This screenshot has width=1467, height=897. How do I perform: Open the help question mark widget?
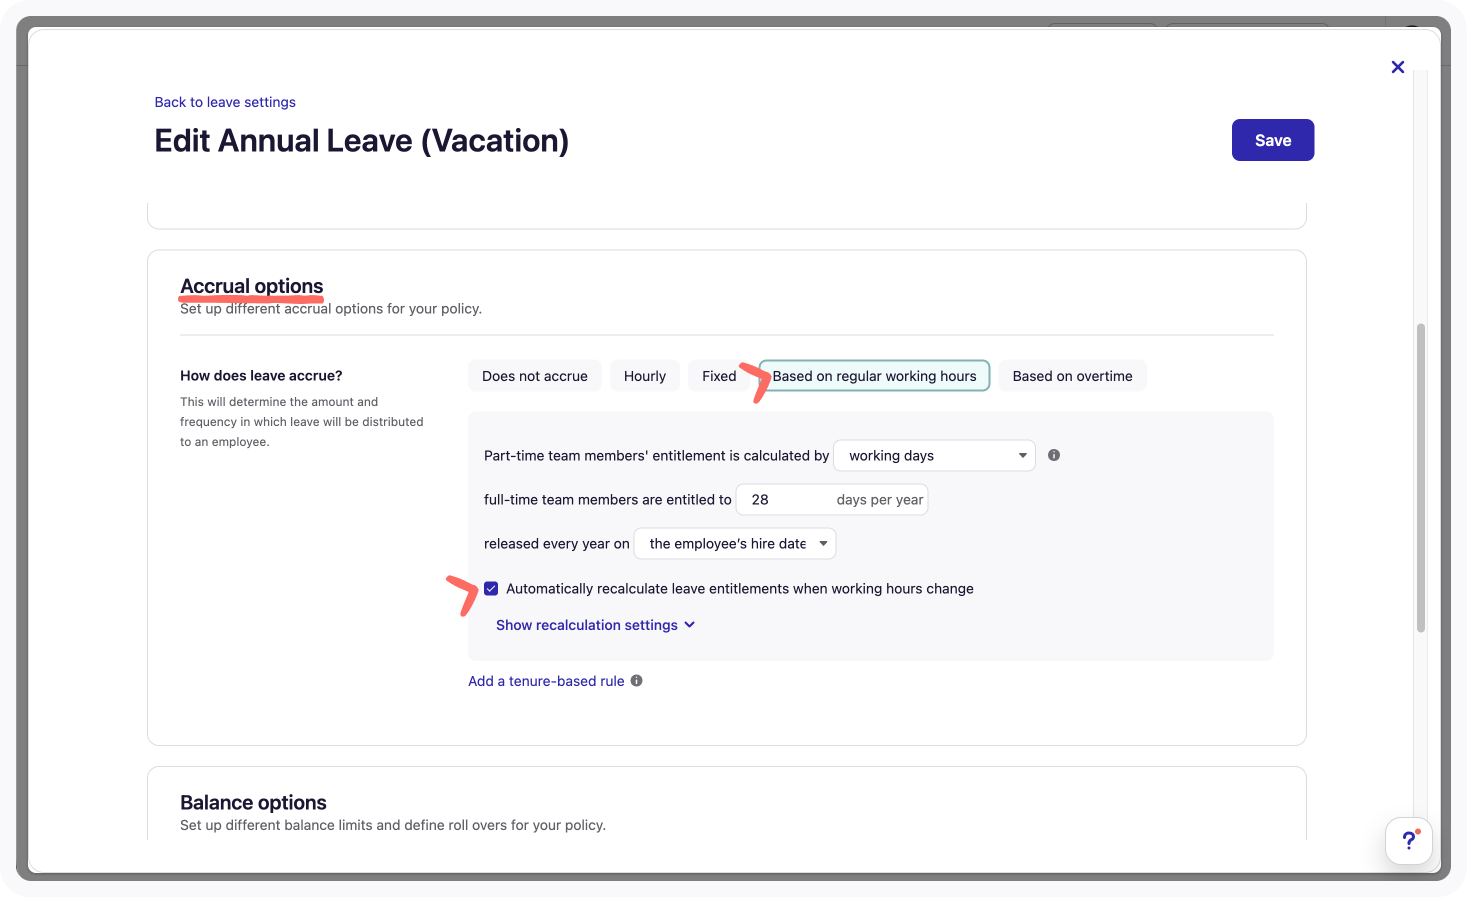tap(1409, 840)
